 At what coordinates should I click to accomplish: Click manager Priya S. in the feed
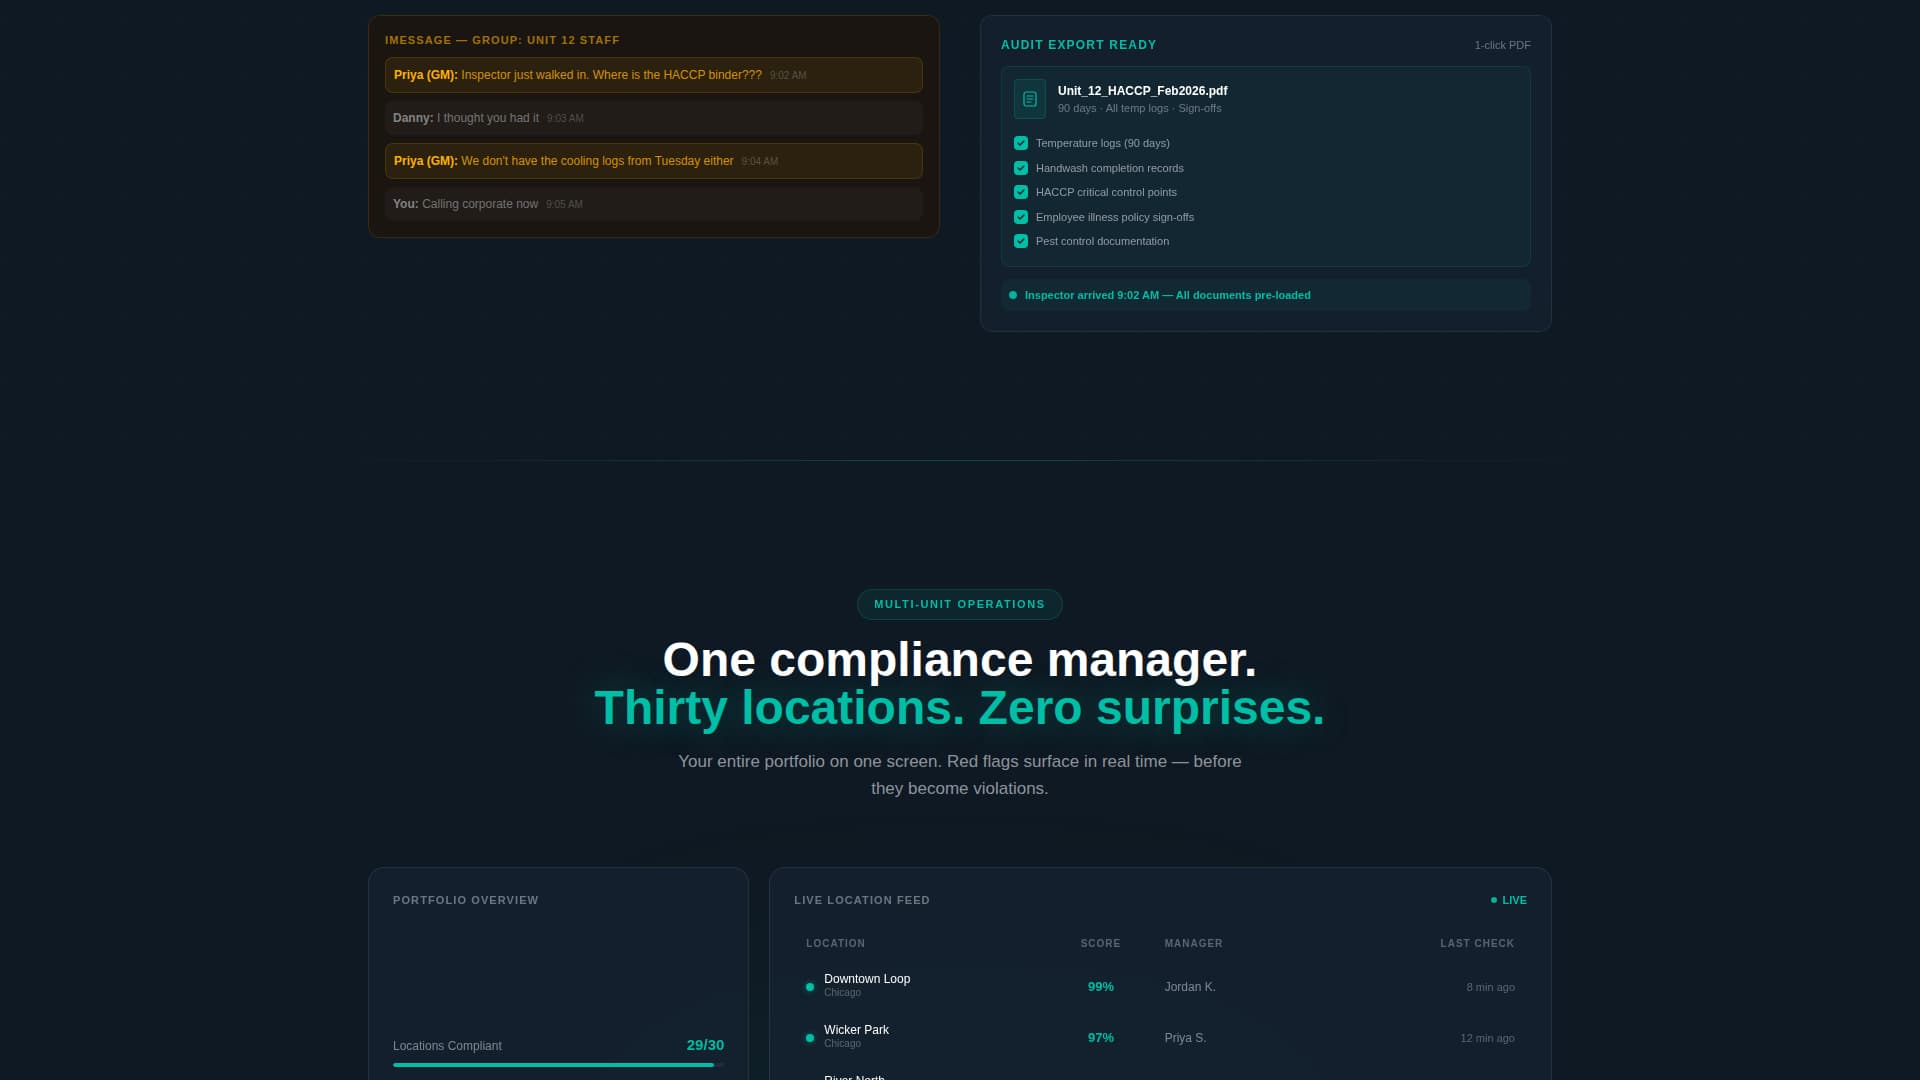(1185, 1038)
